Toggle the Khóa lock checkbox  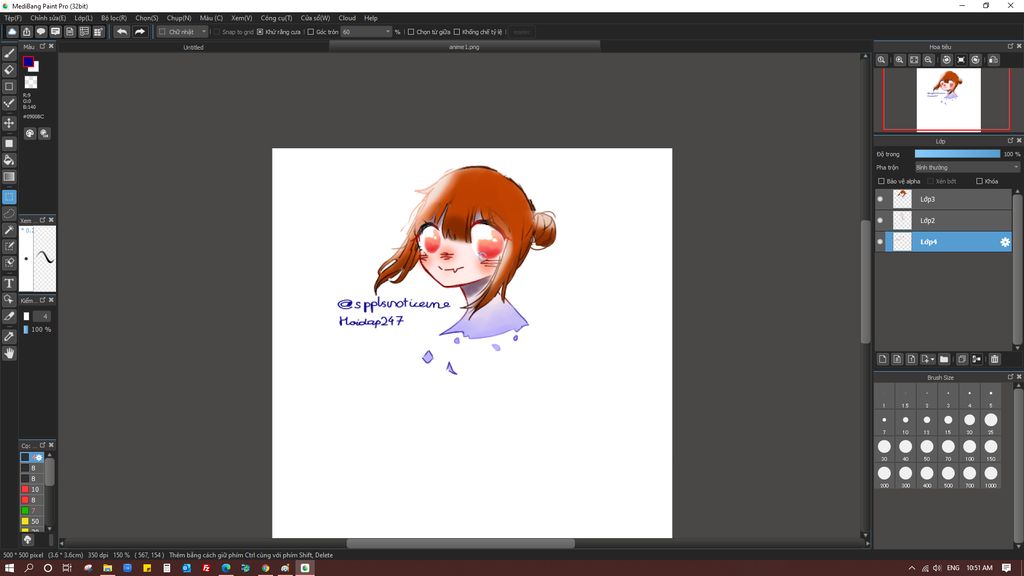[x=979, y=182]
